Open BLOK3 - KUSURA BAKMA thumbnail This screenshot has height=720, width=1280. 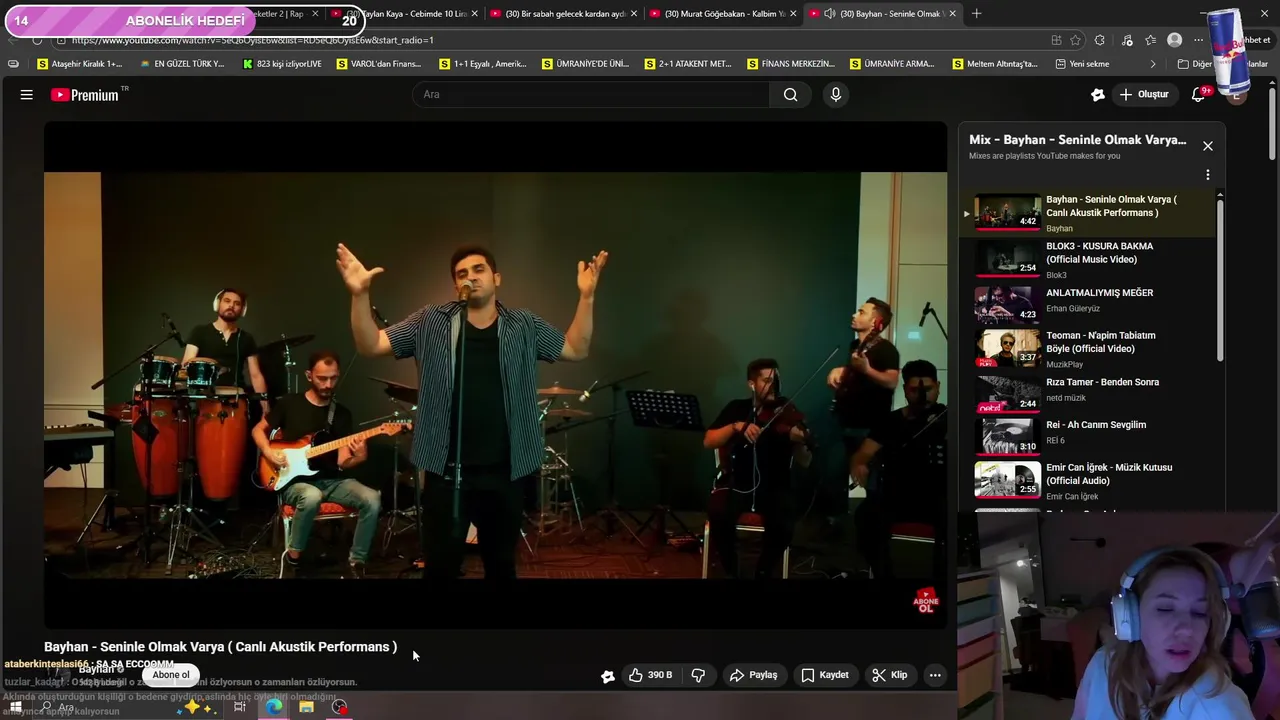1008,259
